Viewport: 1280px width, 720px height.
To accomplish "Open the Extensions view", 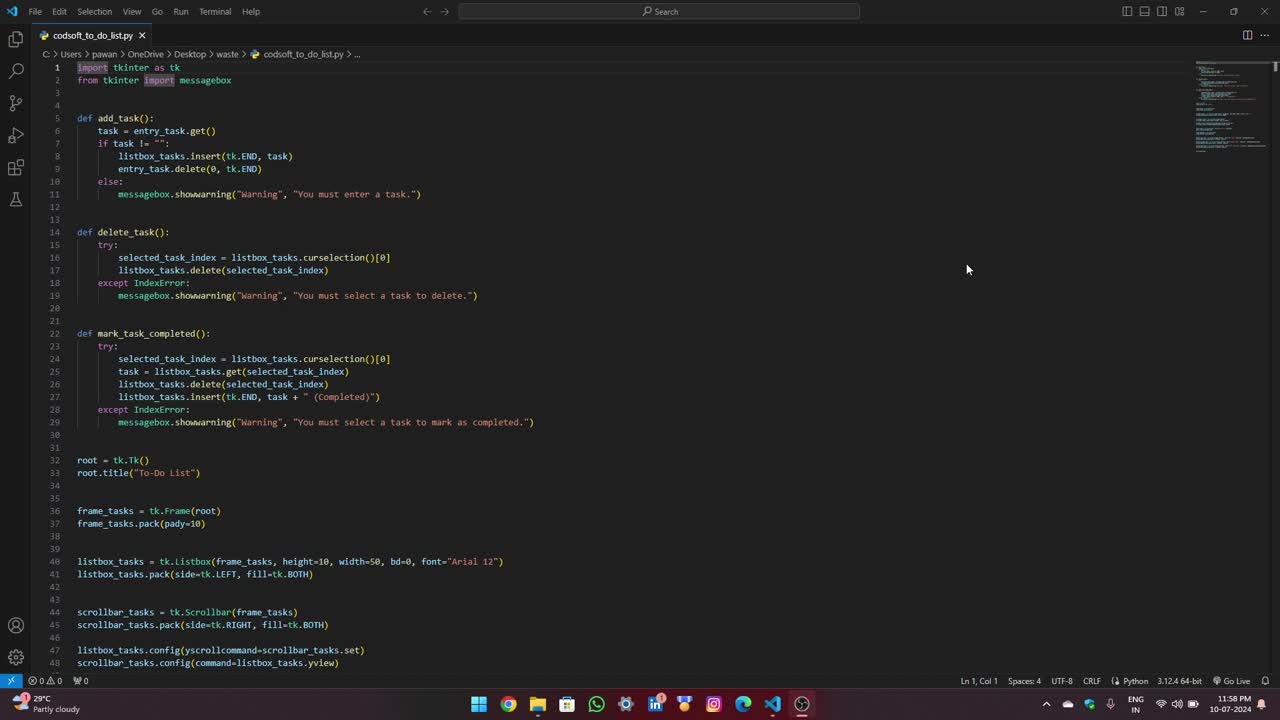I will click(x=15, y=167).
